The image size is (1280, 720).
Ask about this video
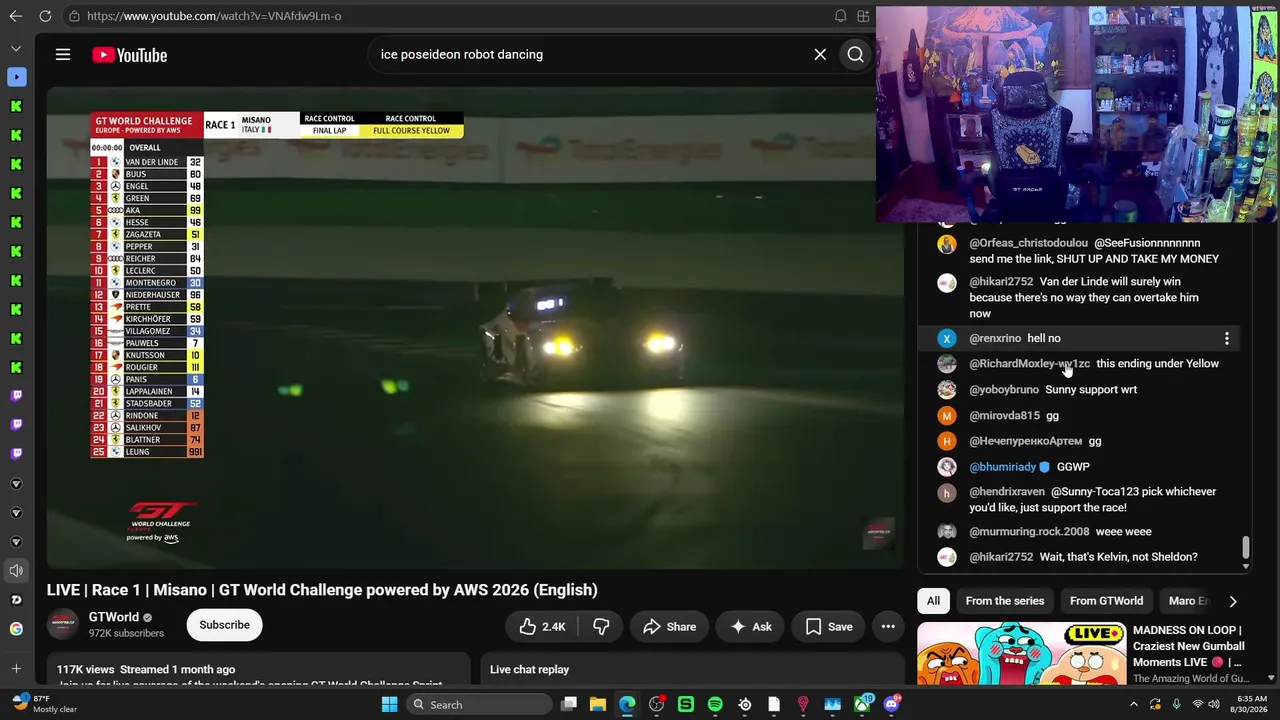751,627
